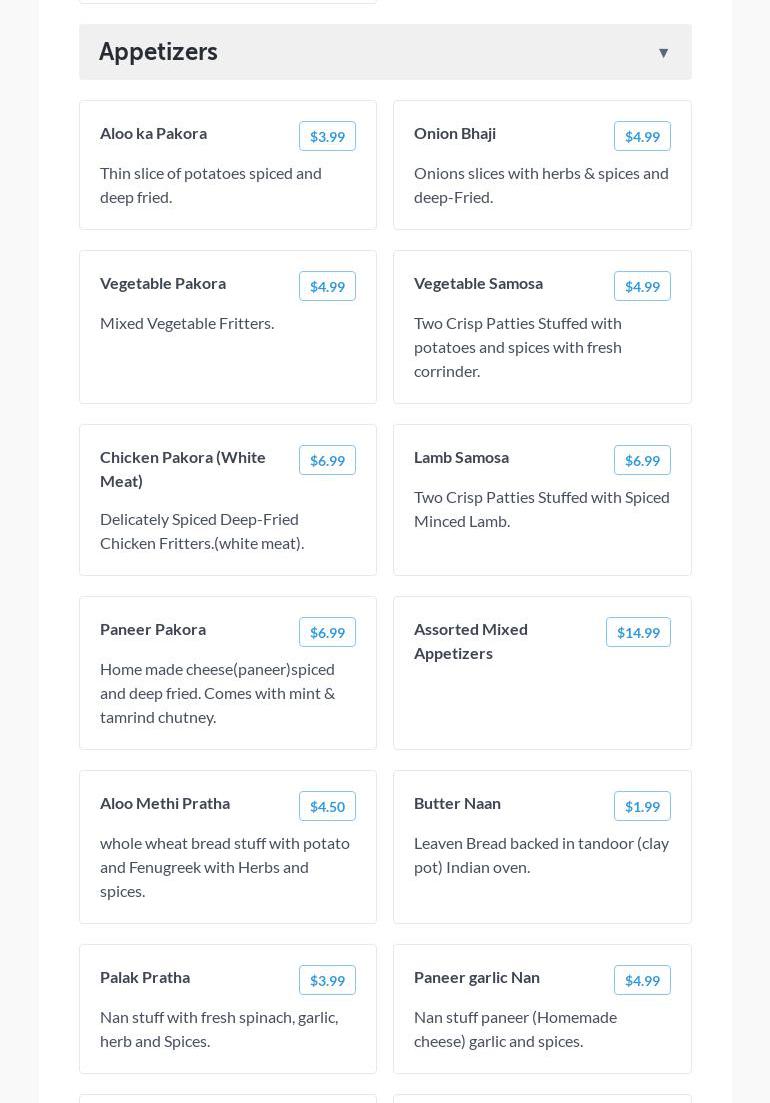This screenshot has width=770, height=1103.
Task: Add Paneer Pakora for $6.99
Action: pos(327,633)
